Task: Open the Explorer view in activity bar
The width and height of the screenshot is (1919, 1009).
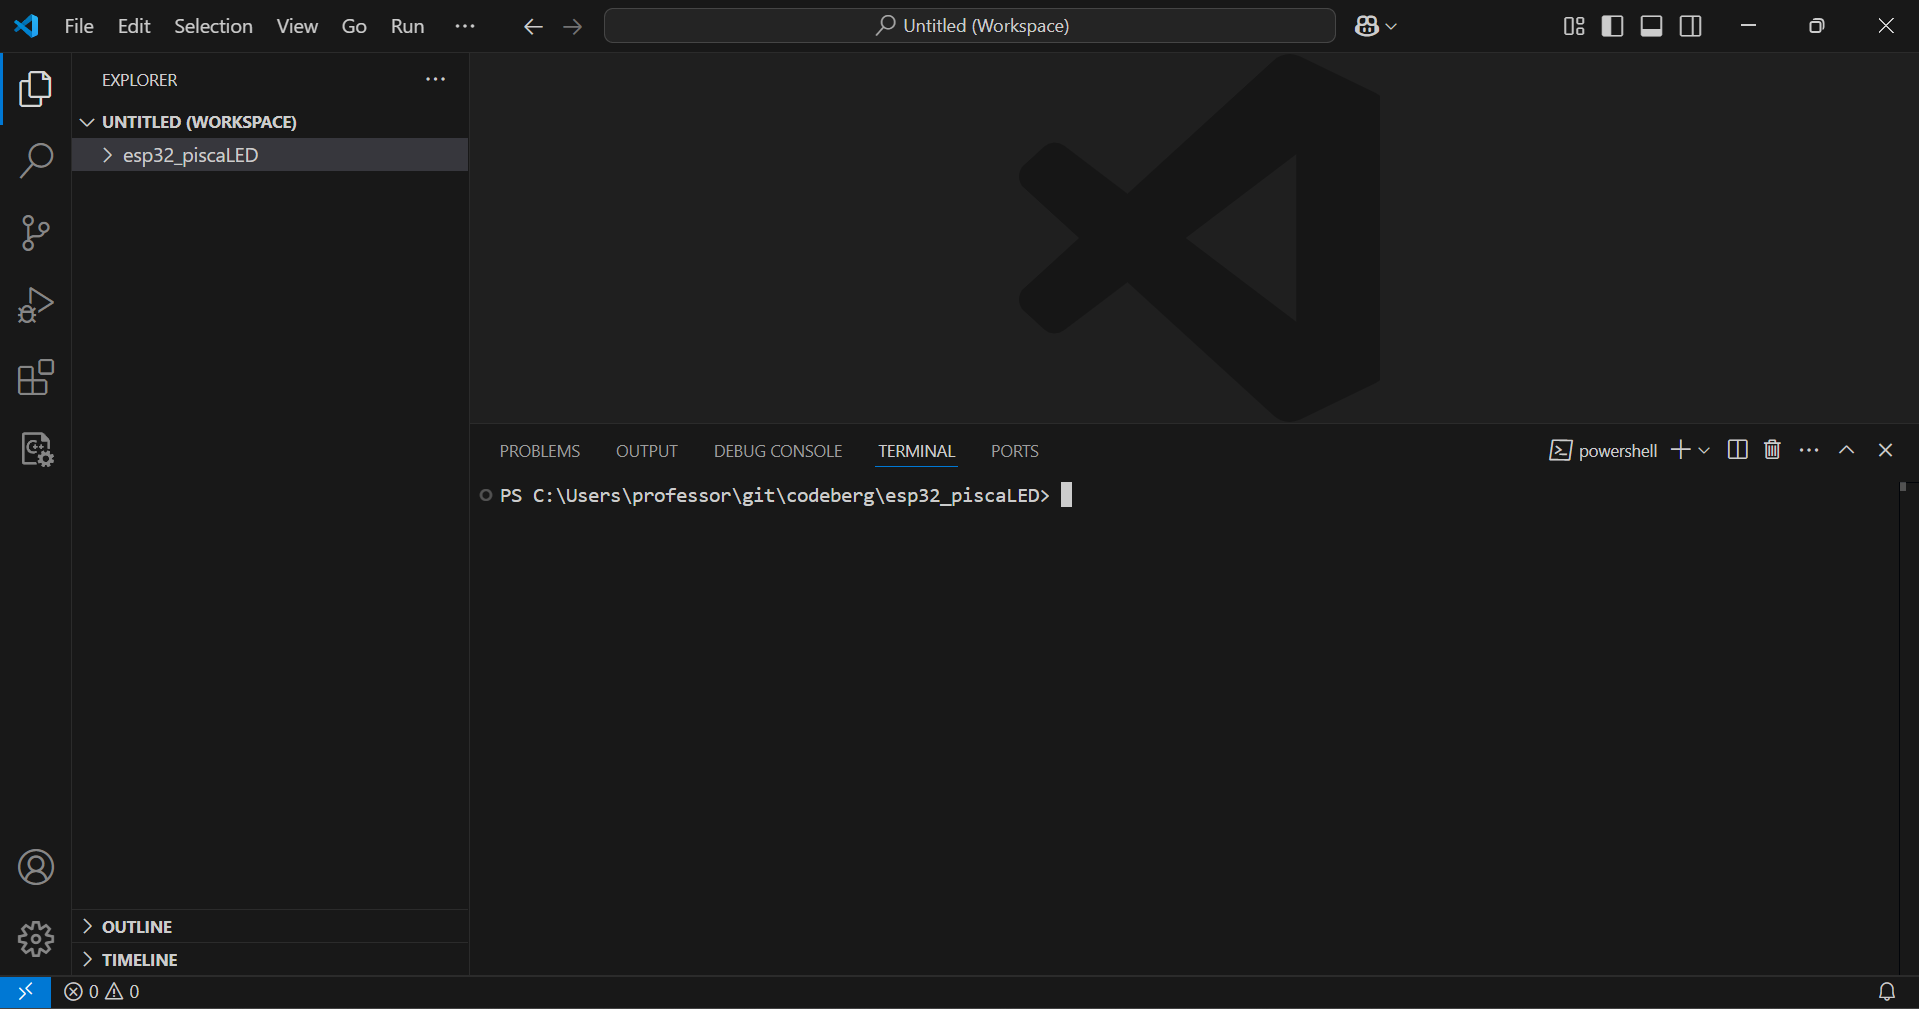Action: 36,89
